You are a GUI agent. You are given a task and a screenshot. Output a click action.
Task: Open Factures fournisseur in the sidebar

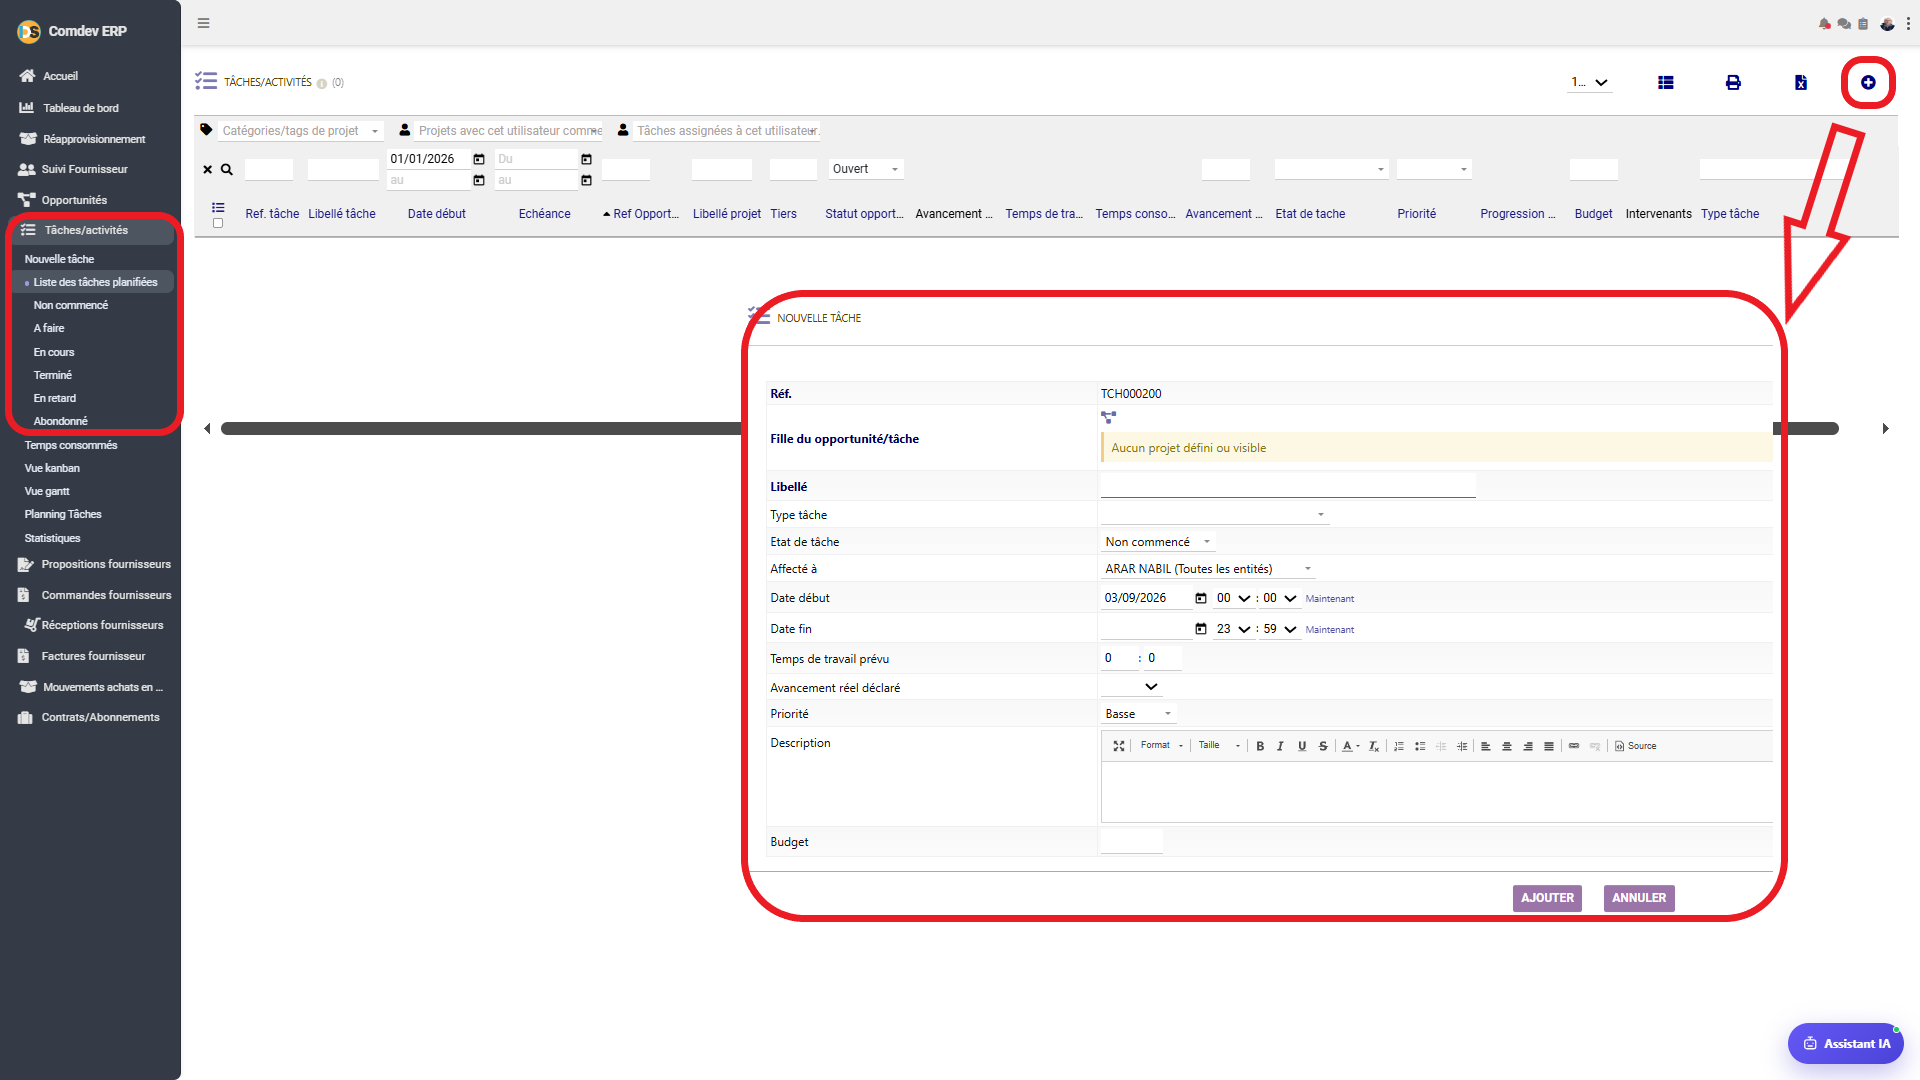tap(93, 656)
